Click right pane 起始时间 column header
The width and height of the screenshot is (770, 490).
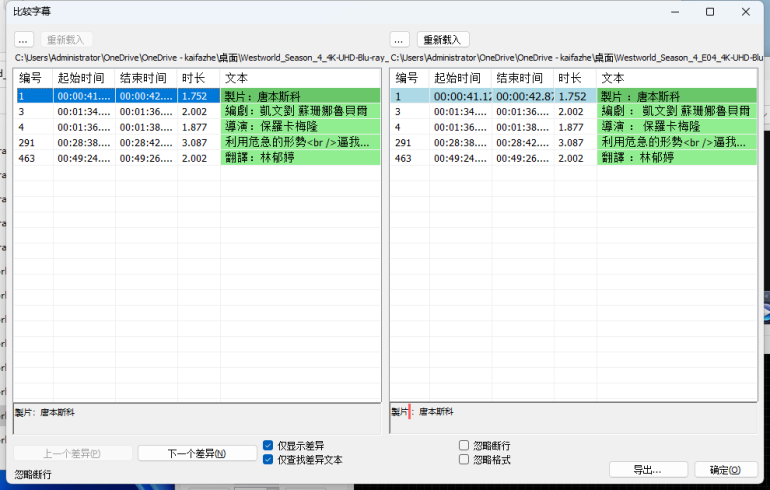461,78
